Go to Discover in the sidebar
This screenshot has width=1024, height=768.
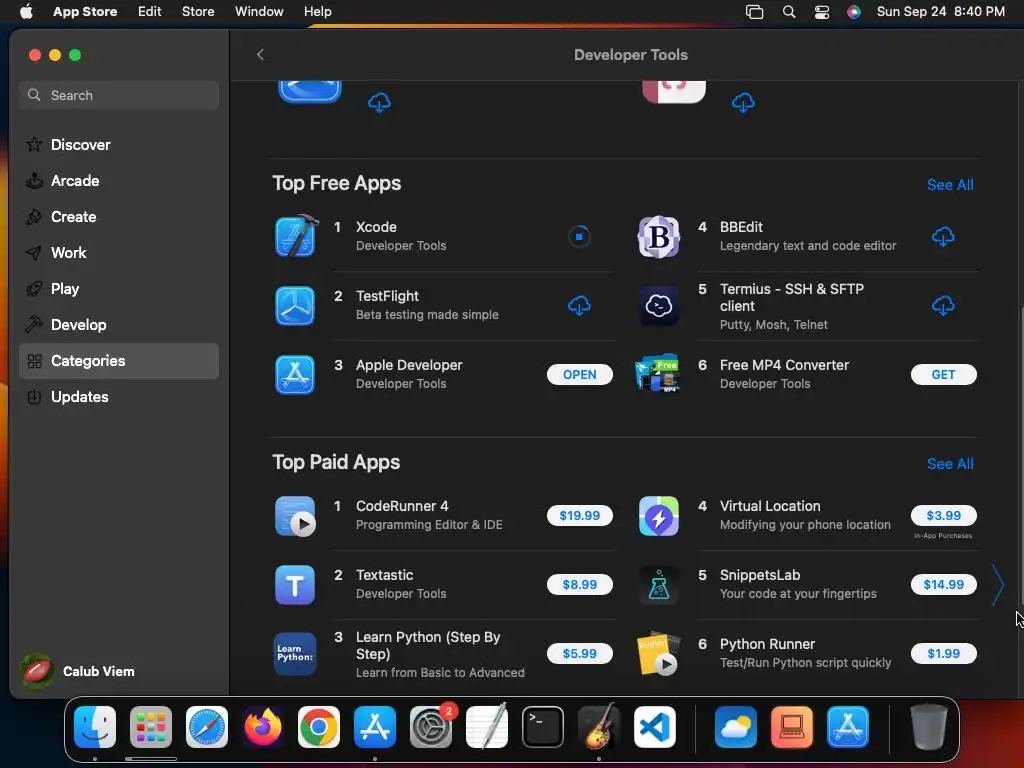click(119, 145)
